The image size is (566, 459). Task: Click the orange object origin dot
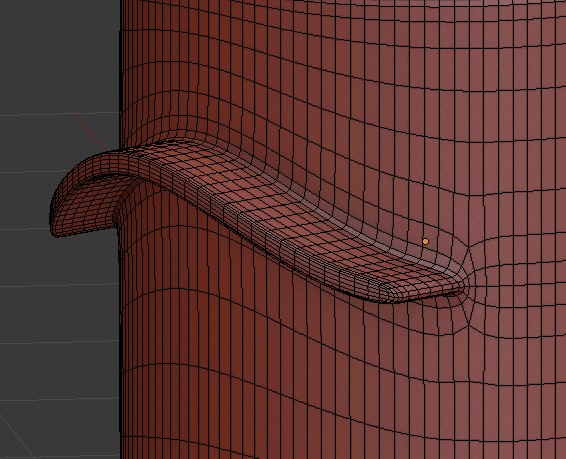tap(426, 241)
